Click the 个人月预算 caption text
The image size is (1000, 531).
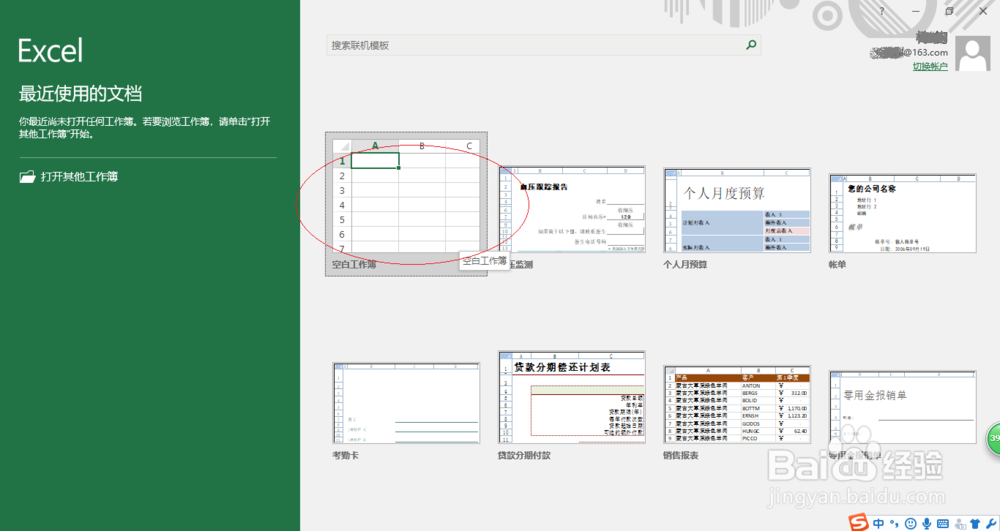click(685, 265)
